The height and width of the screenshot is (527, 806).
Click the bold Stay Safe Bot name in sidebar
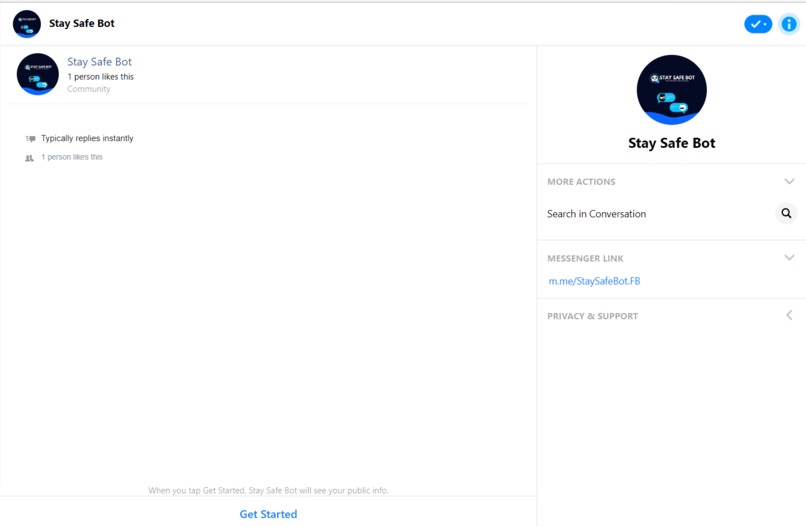(x=671, y=143)
